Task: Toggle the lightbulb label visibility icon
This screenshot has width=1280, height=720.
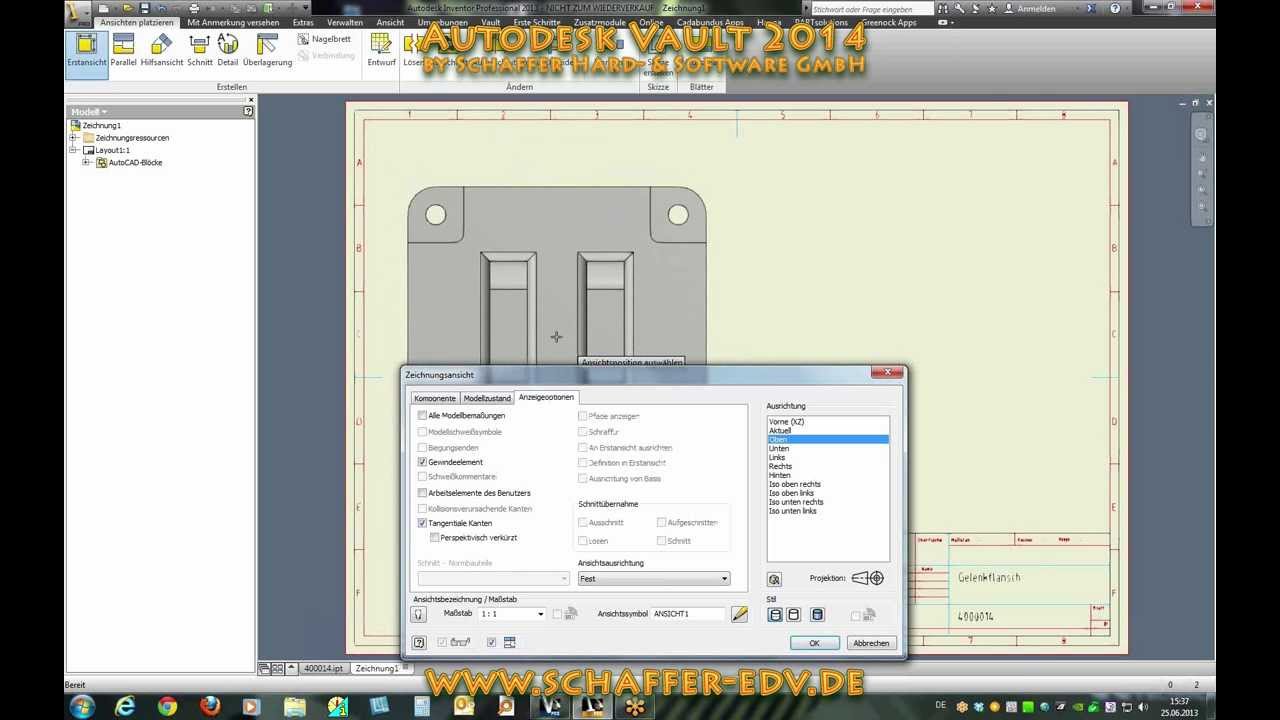Action: pos(419,614)
